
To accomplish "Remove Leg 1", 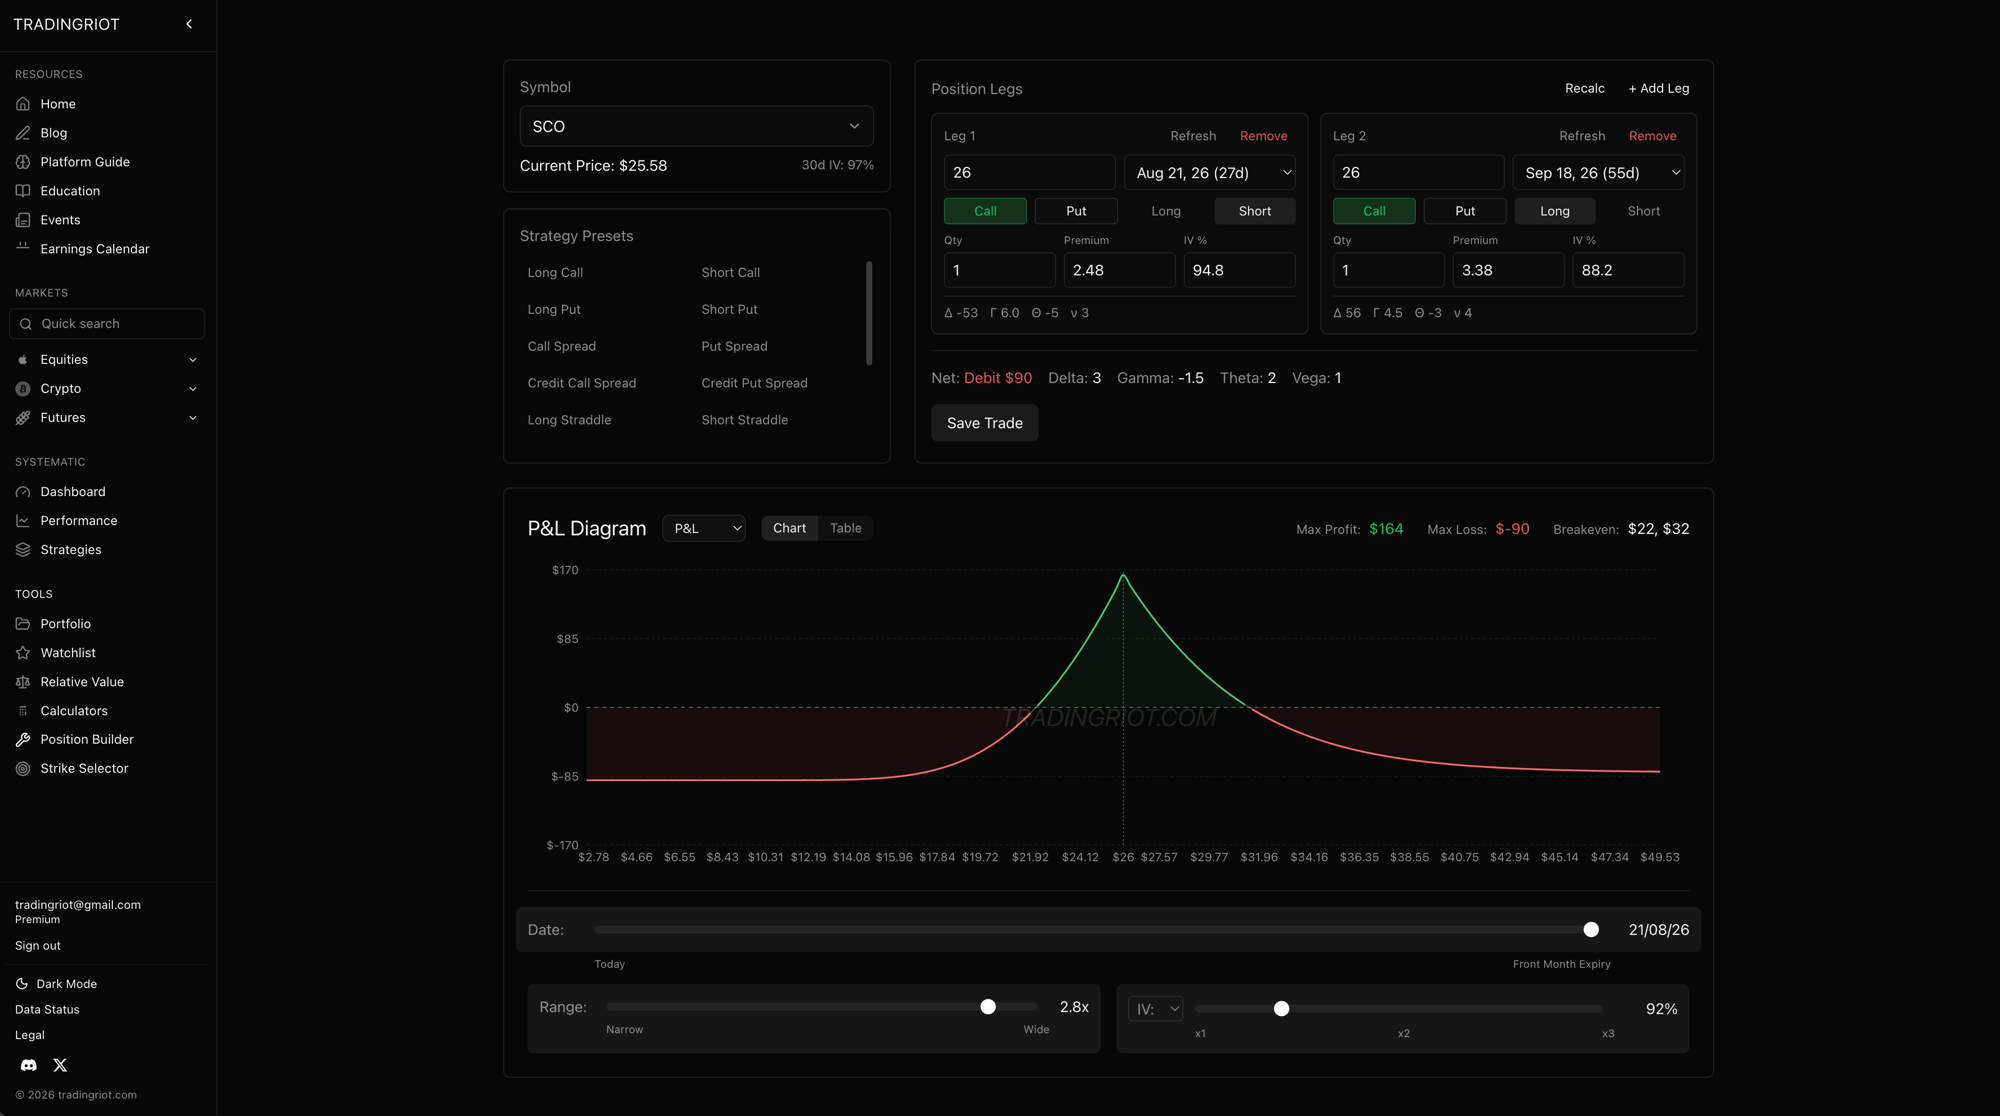I will point(1264,136).
